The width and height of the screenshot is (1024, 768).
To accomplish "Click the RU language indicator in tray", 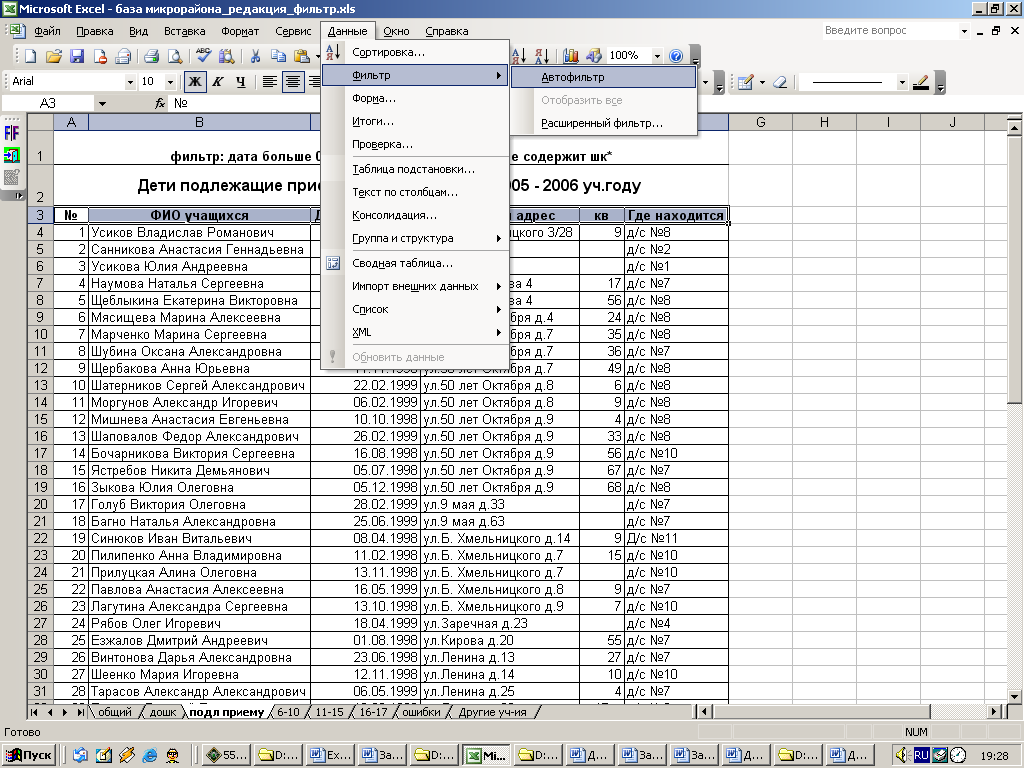I will click(x=921, y=755).
